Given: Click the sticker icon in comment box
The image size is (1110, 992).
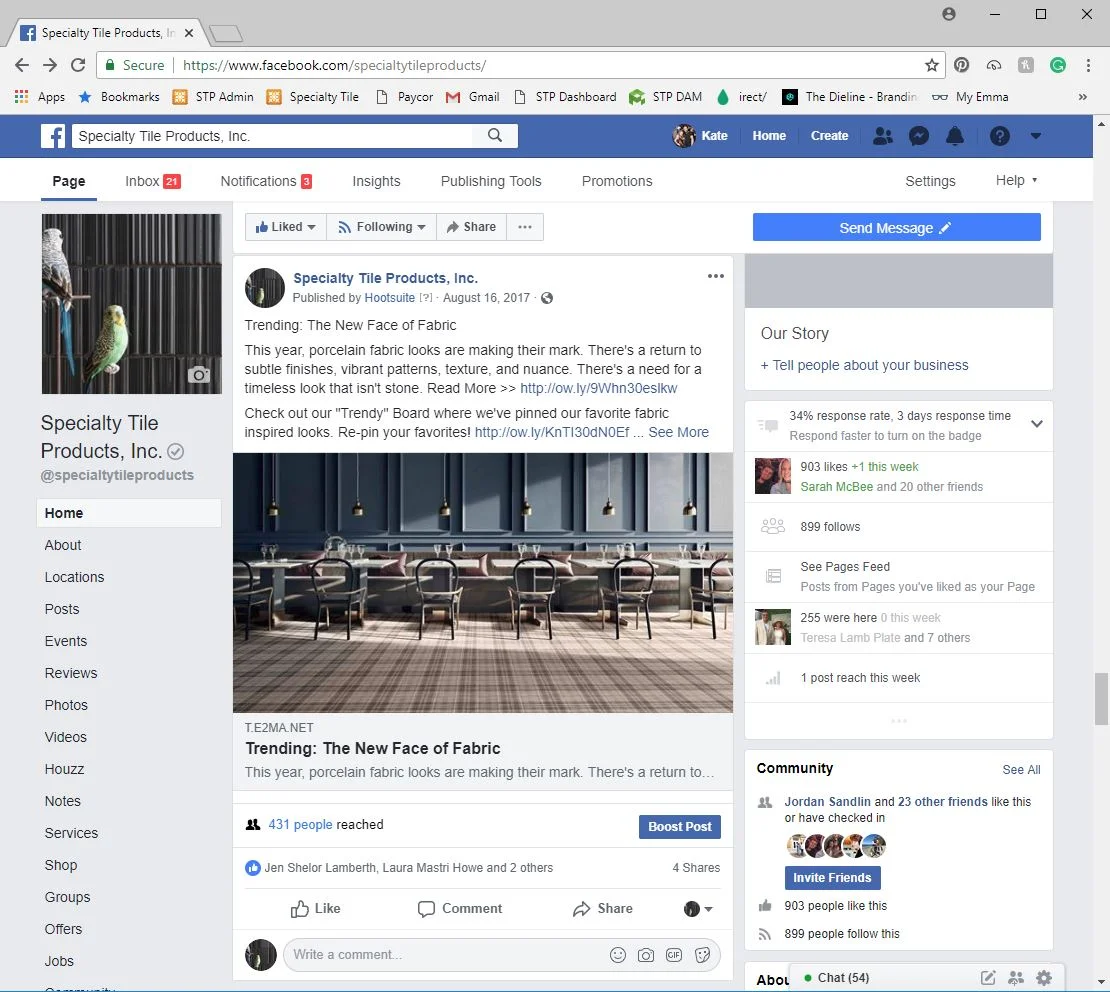Looking at the screenshot, I should tap(702, 955).
